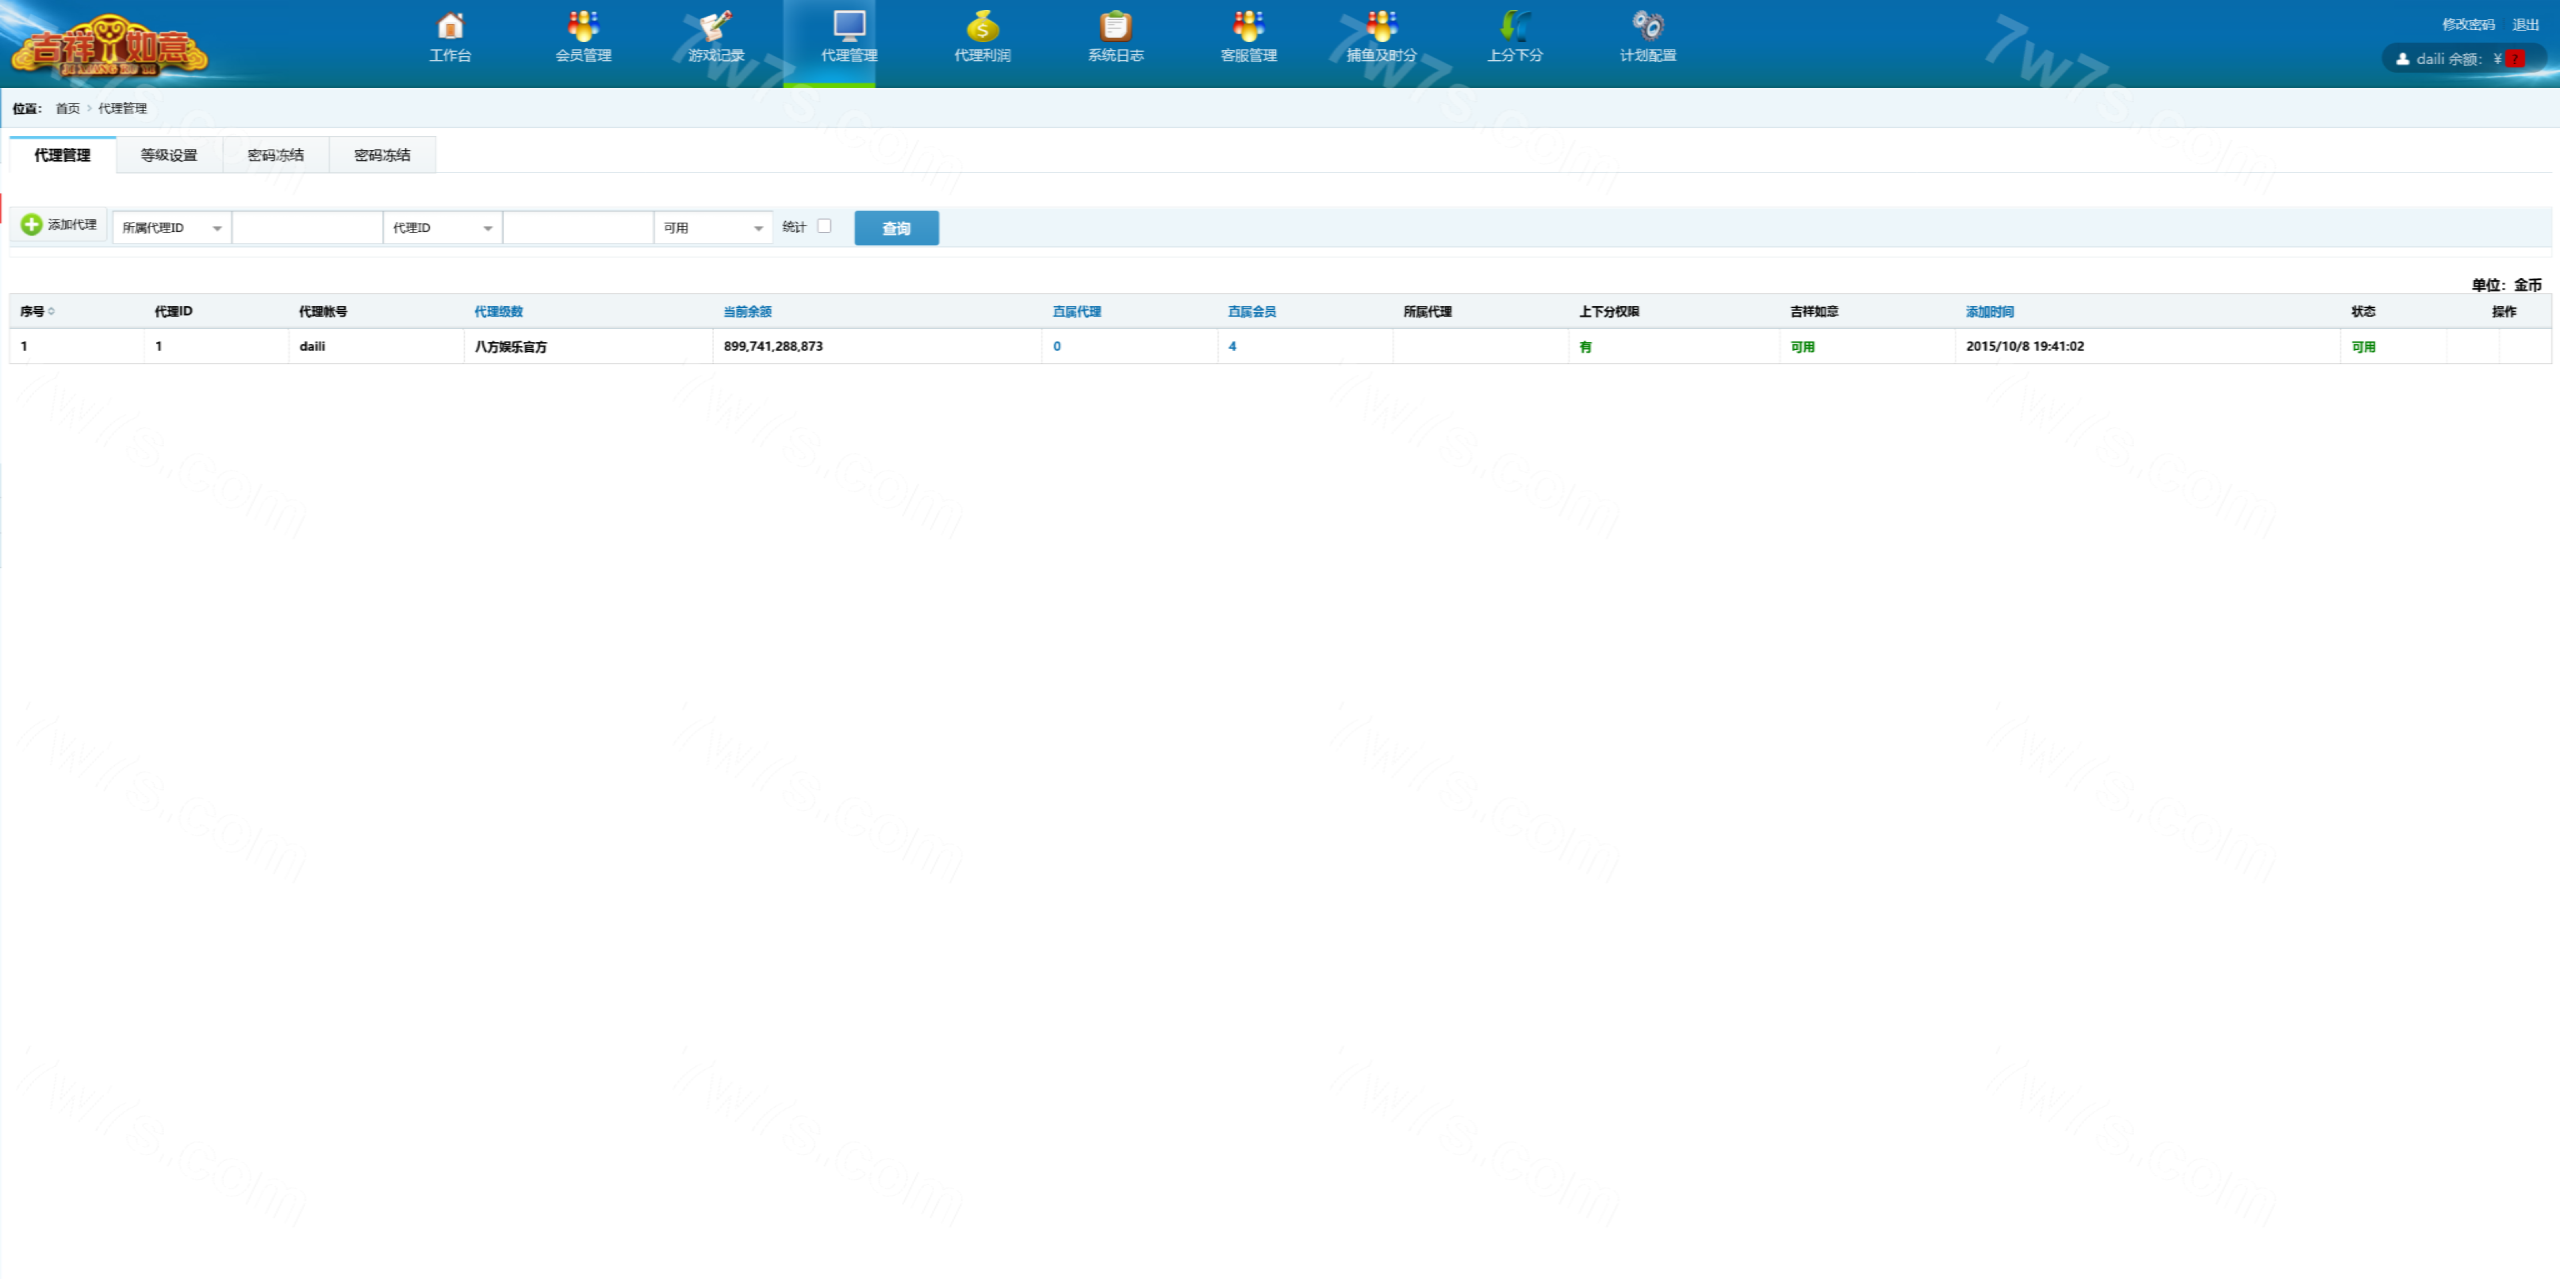Select the 代理利润 money bag icon
Image resolution: width=2560 pixels, height=1279 pixels.
[982, 26]
